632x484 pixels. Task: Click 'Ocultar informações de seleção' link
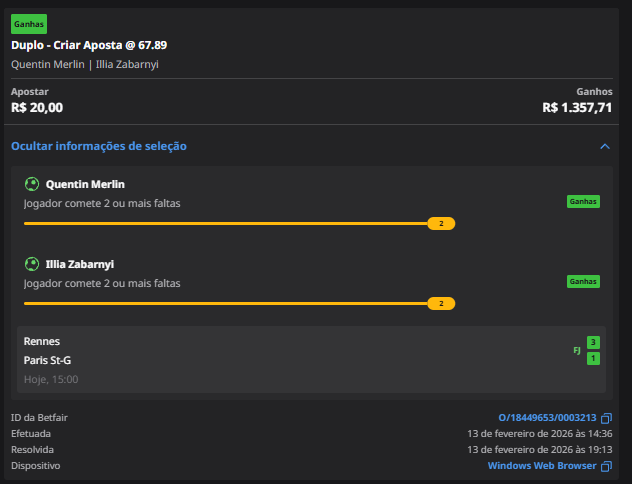[x=99, y=146]
